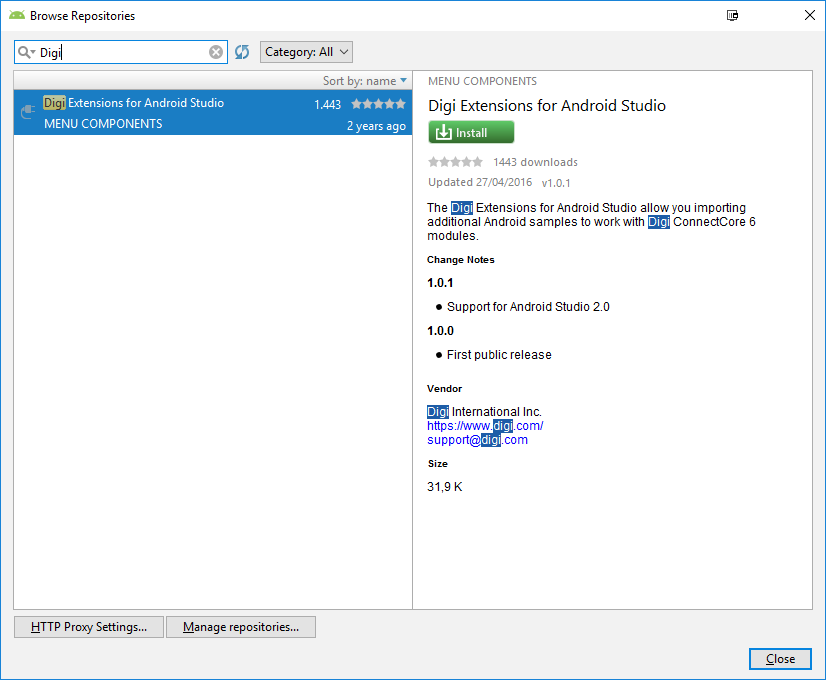Click the five-star rating in plugin row
Image resolution: width=826 pixels, height=680 pixels.
[x=378, y=104]
